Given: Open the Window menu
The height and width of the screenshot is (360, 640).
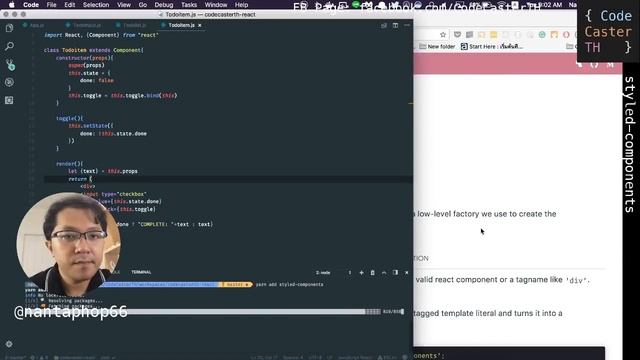Looking at the screenshot, I should tap(216, 5).
